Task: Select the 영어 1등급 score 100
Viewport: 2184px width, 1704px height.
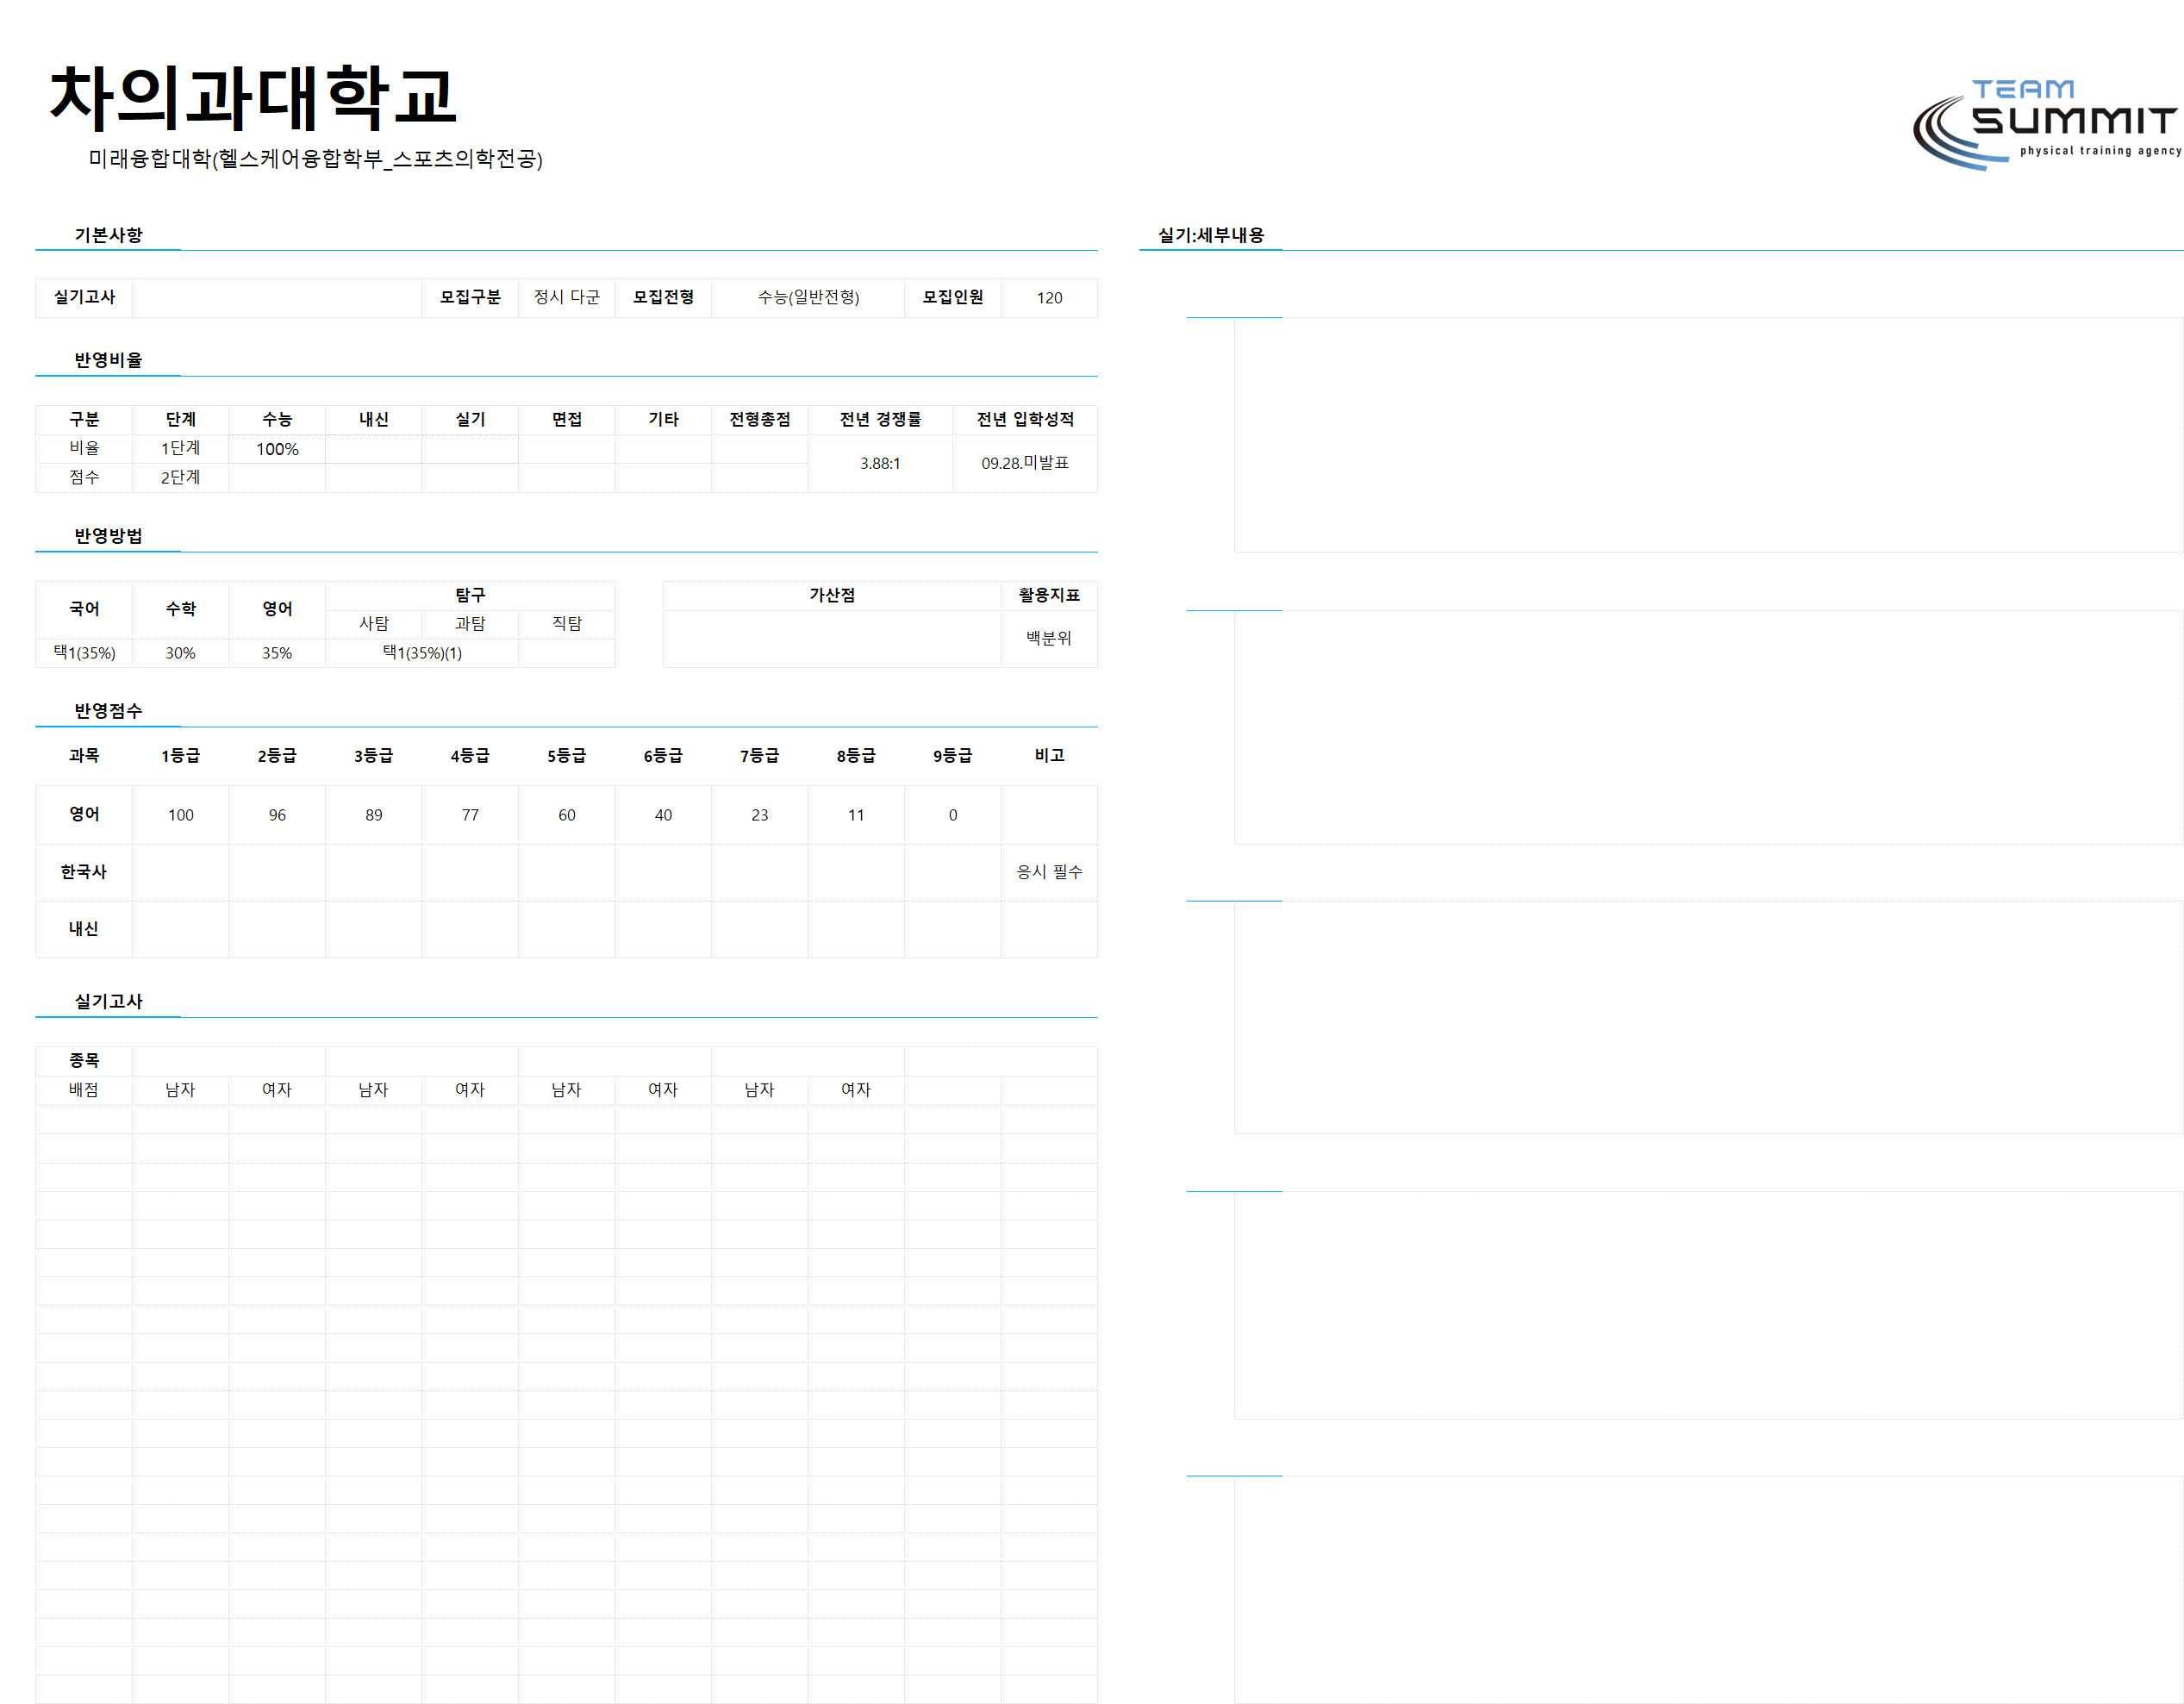Action: 180,815
